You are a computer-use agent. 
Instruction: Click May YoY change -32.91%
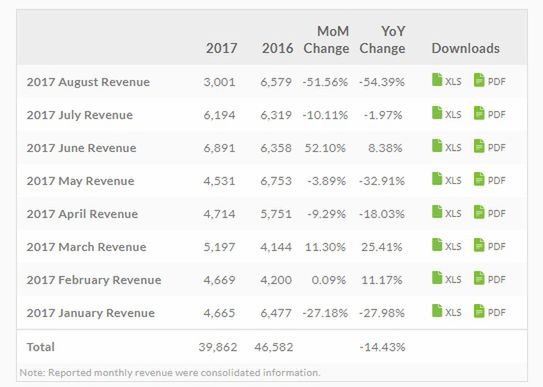click(382, 181)
